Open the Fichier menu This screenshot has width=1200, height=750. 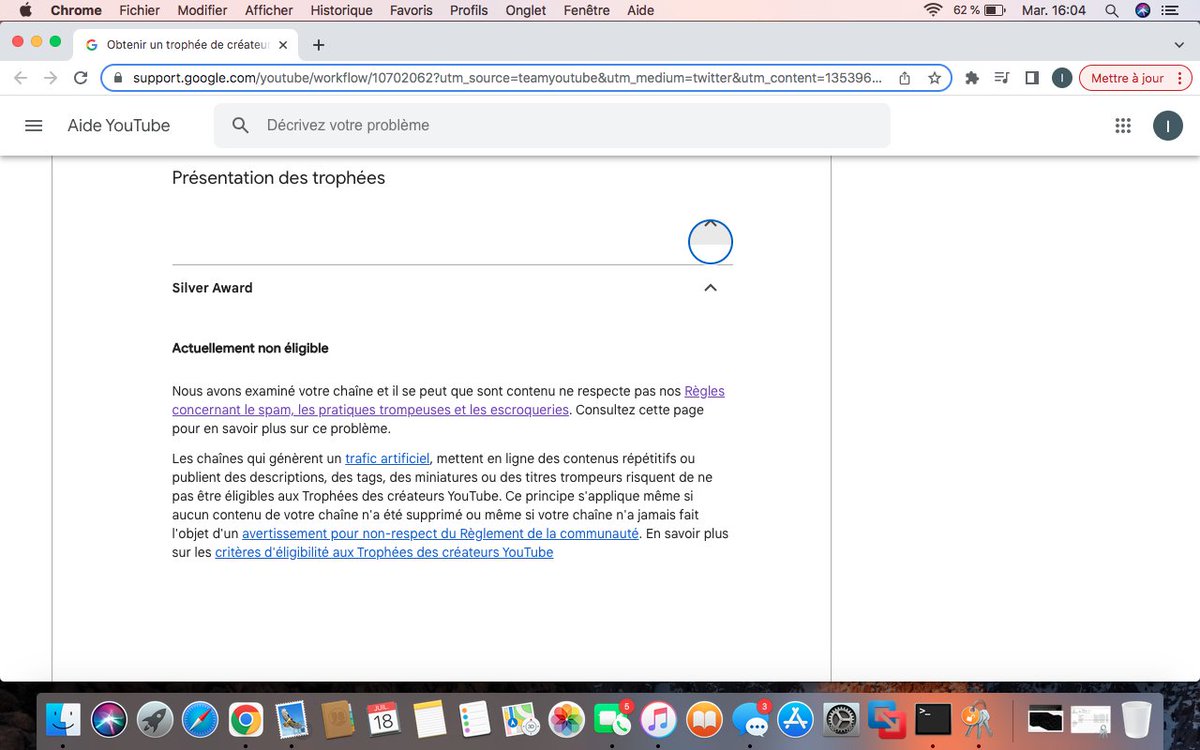point(139,10)
